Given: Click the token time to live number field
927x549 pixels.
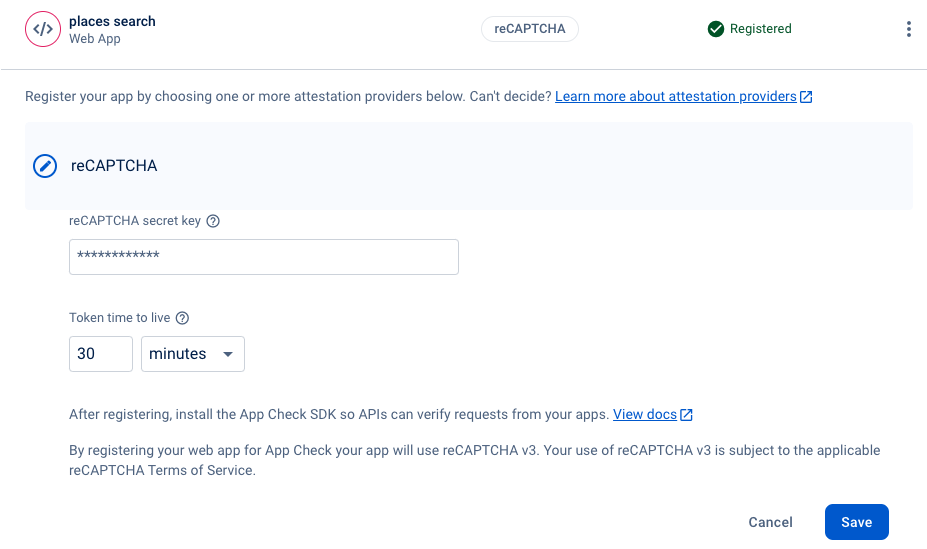Looking at the screenshot, I should click(100, 354).
